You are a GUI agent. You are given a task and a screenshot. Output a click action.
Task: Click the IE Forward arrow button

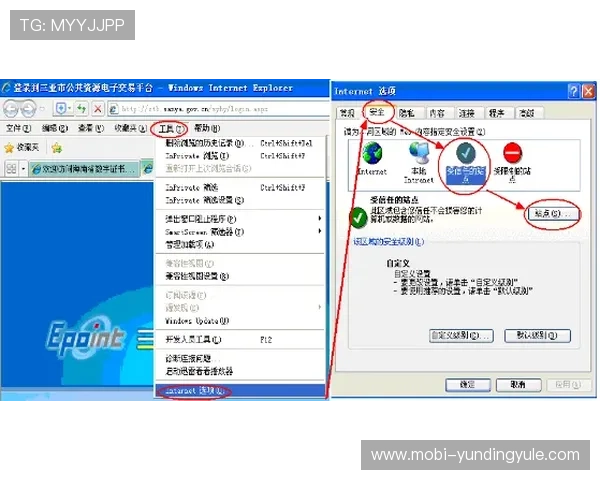pyautogui.click(x=28, y=109)
